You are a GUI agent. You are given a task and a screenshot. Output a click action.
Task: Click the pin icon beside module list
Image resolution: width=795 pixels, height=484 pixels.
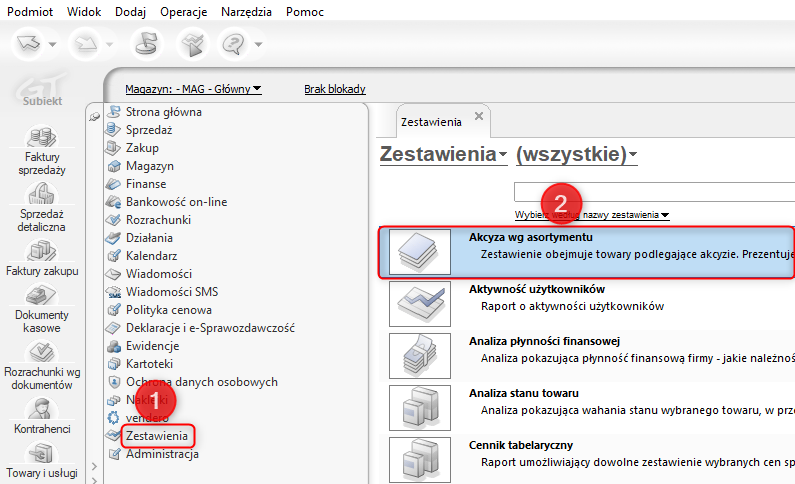coord(94,117)
